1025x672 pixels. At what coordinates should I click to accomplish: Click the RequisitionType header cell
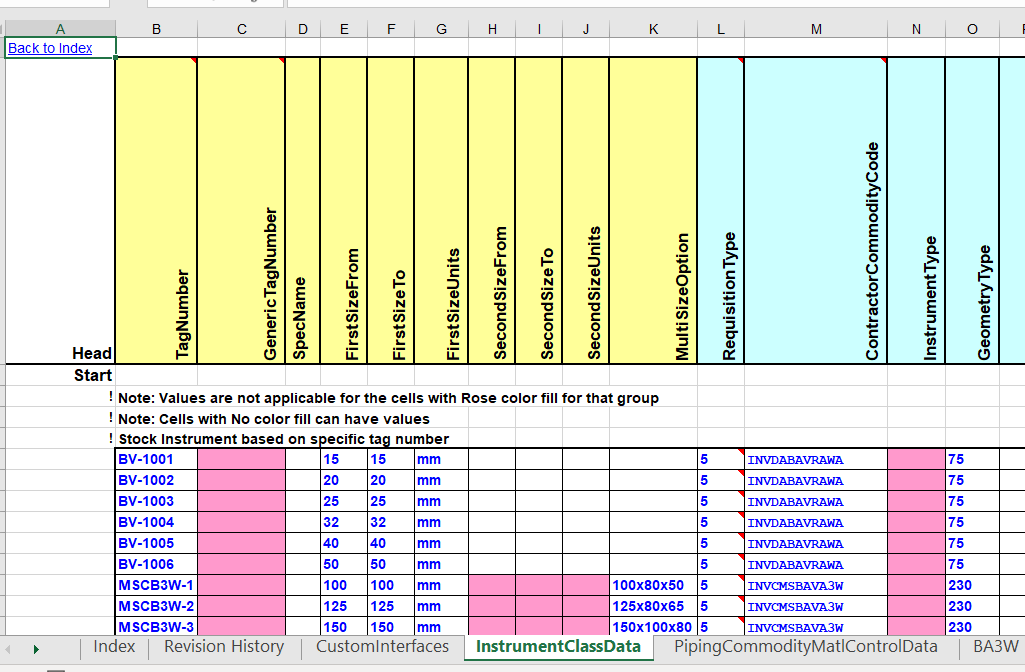(720, 210)
